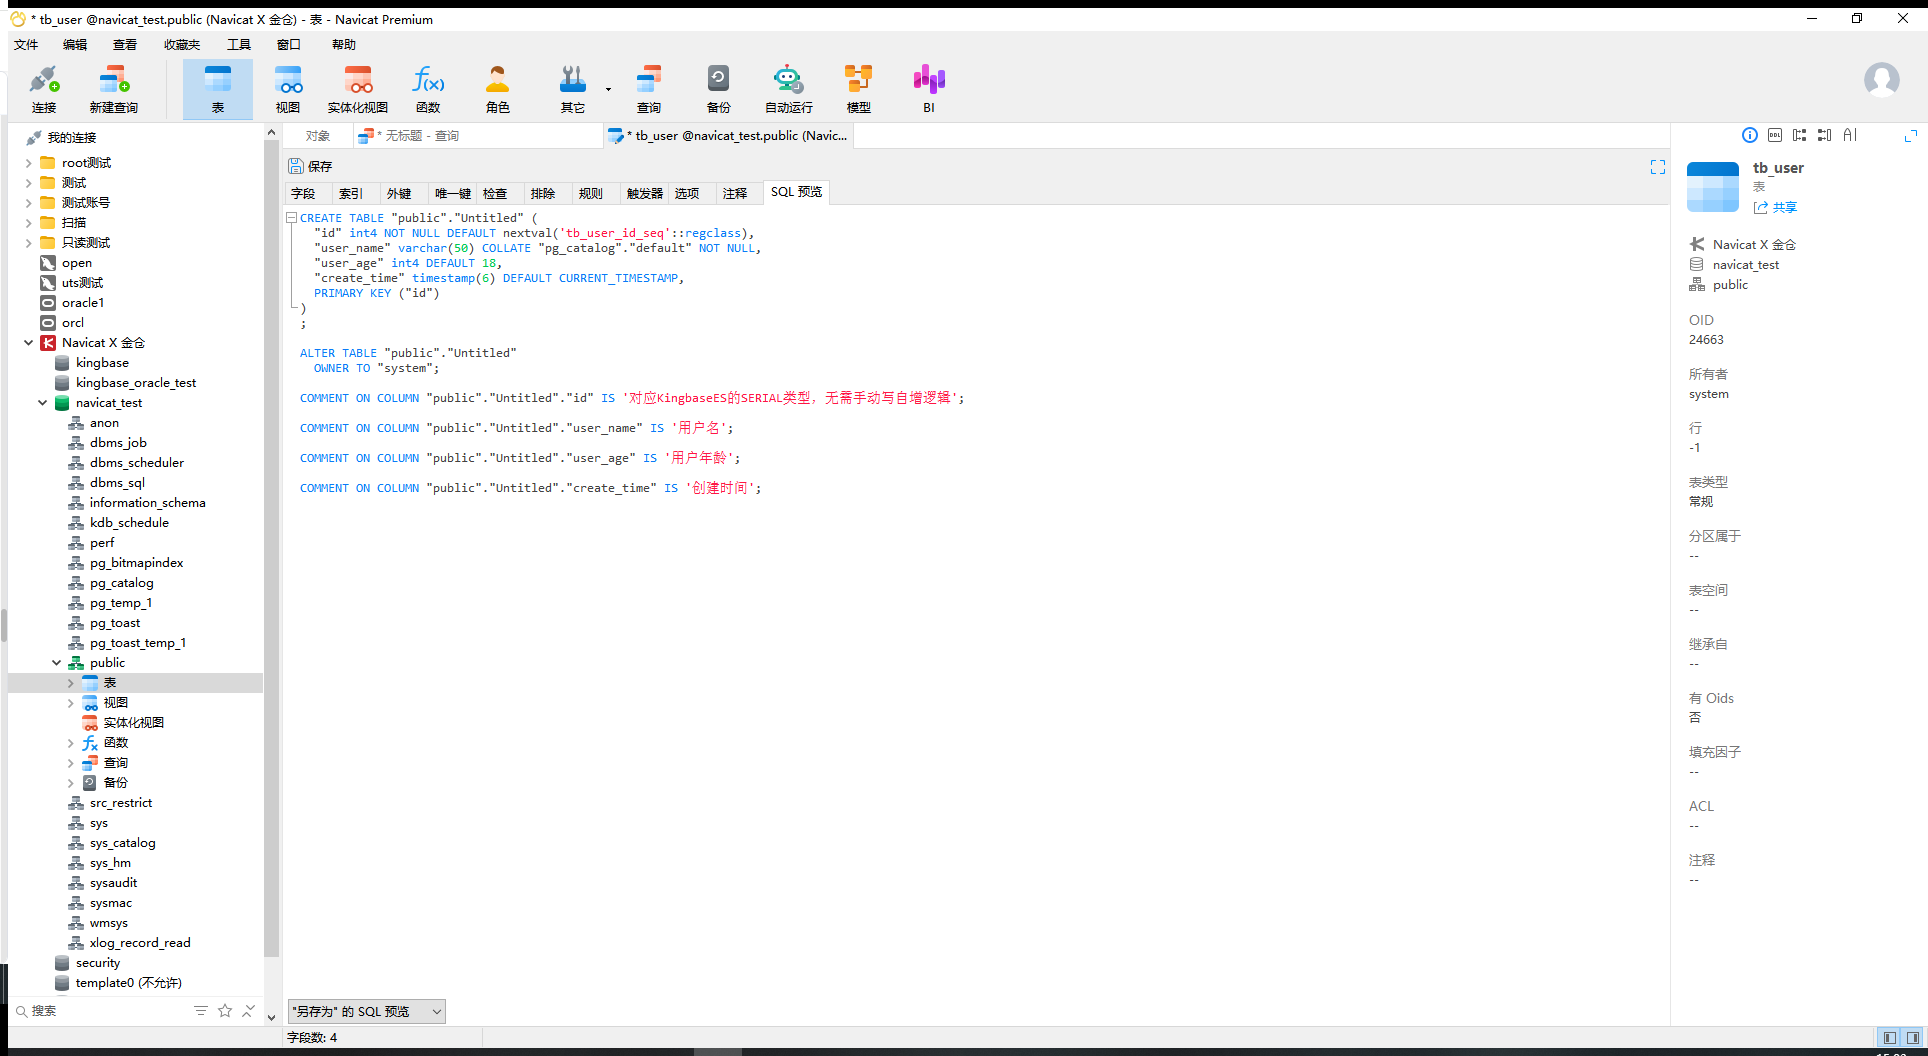Open the "另存为" 的 SQL 预览 dropdown
Viewport: 1928px width, 1056px height.
[367, 1011]
